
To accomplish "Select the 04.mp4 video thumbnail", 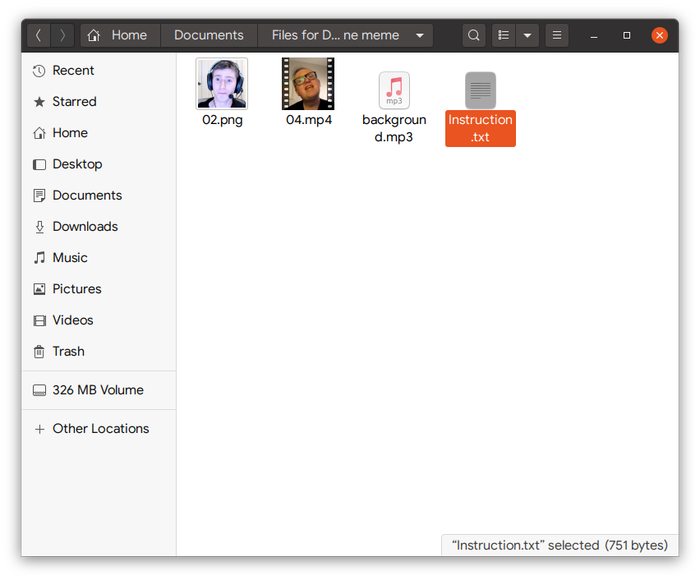I will (308, 83).
